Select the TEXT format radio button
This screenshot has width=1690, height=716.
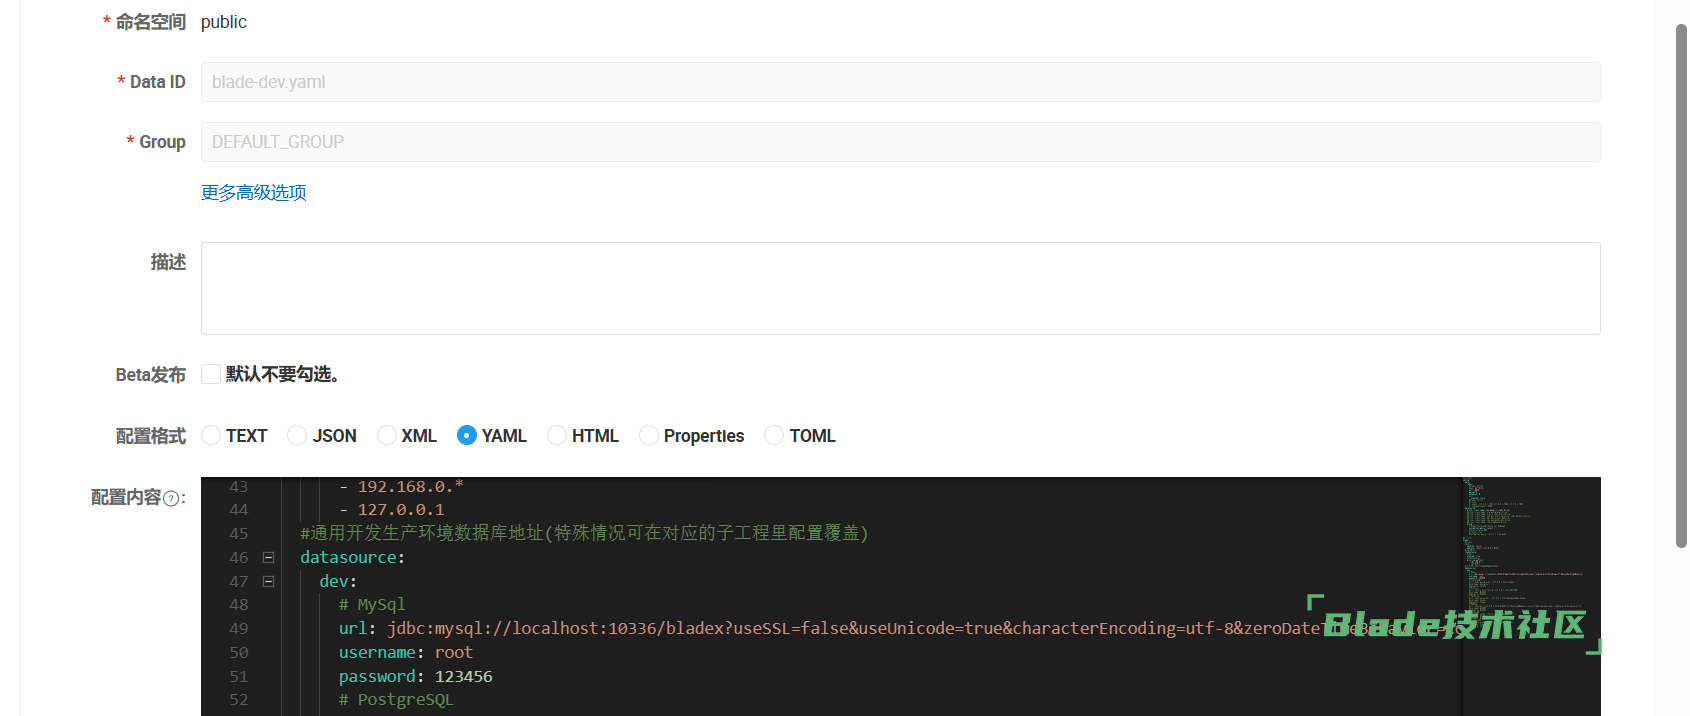tap(211, 435)
